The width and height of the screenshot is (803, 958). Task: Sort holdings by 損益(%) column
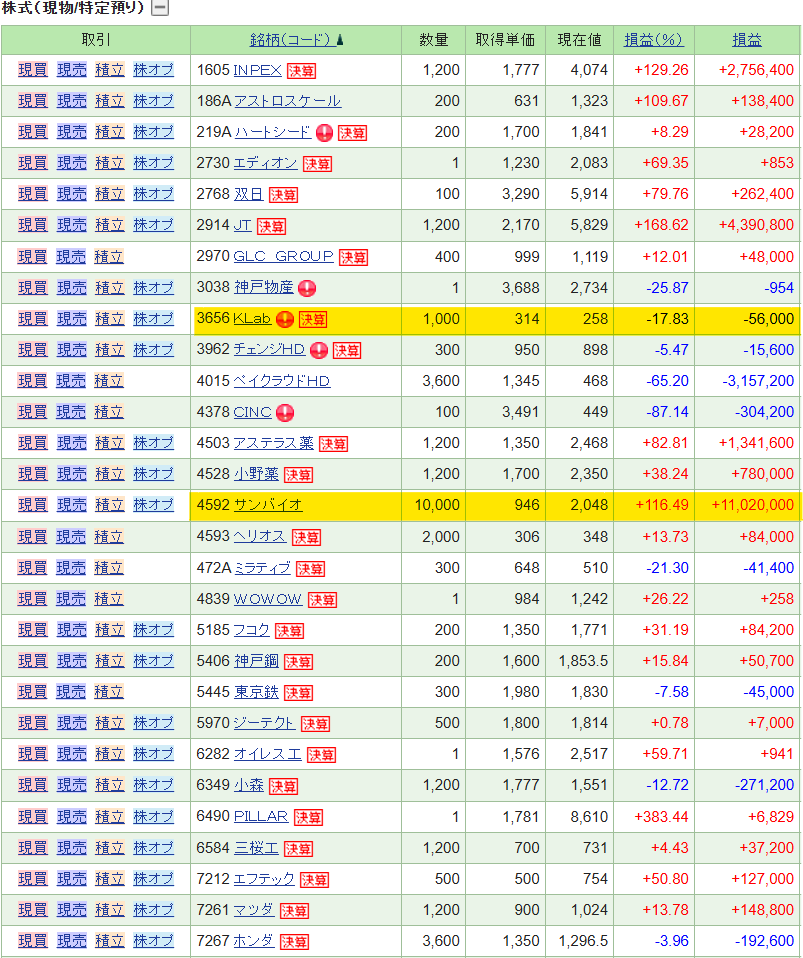pos(653,40)
